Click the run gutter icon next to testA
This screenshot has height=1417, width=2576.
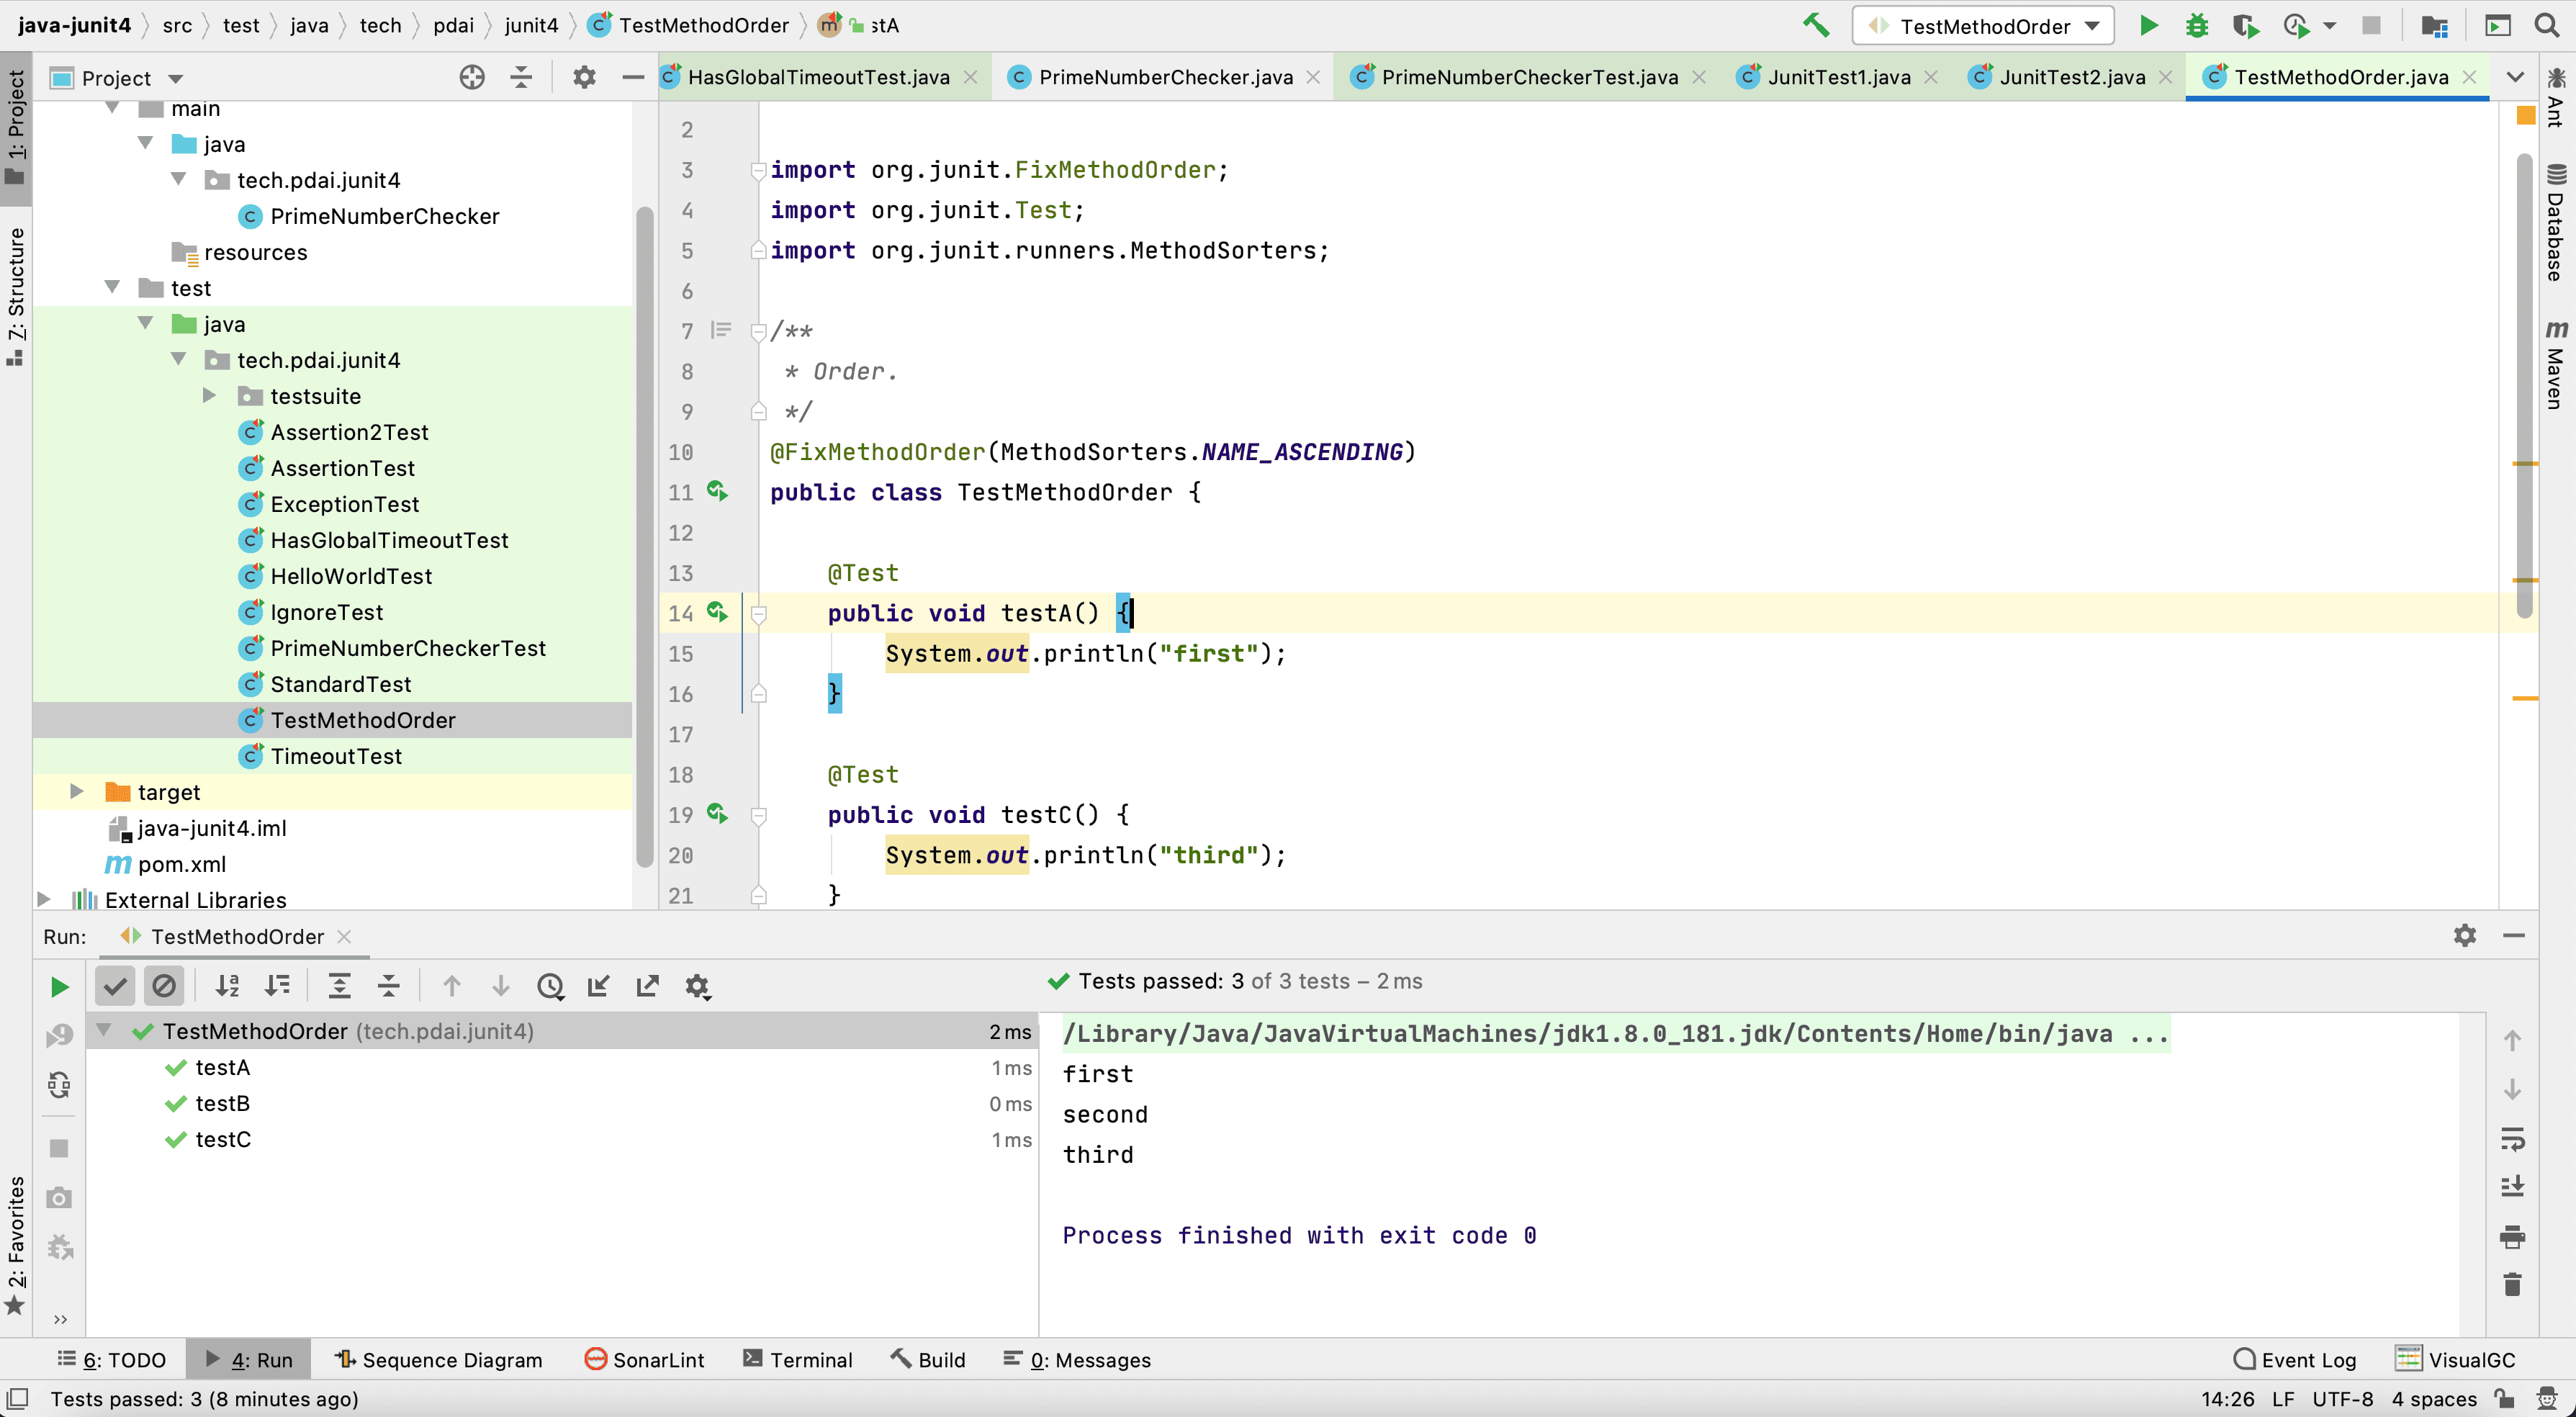coord(717,611)
